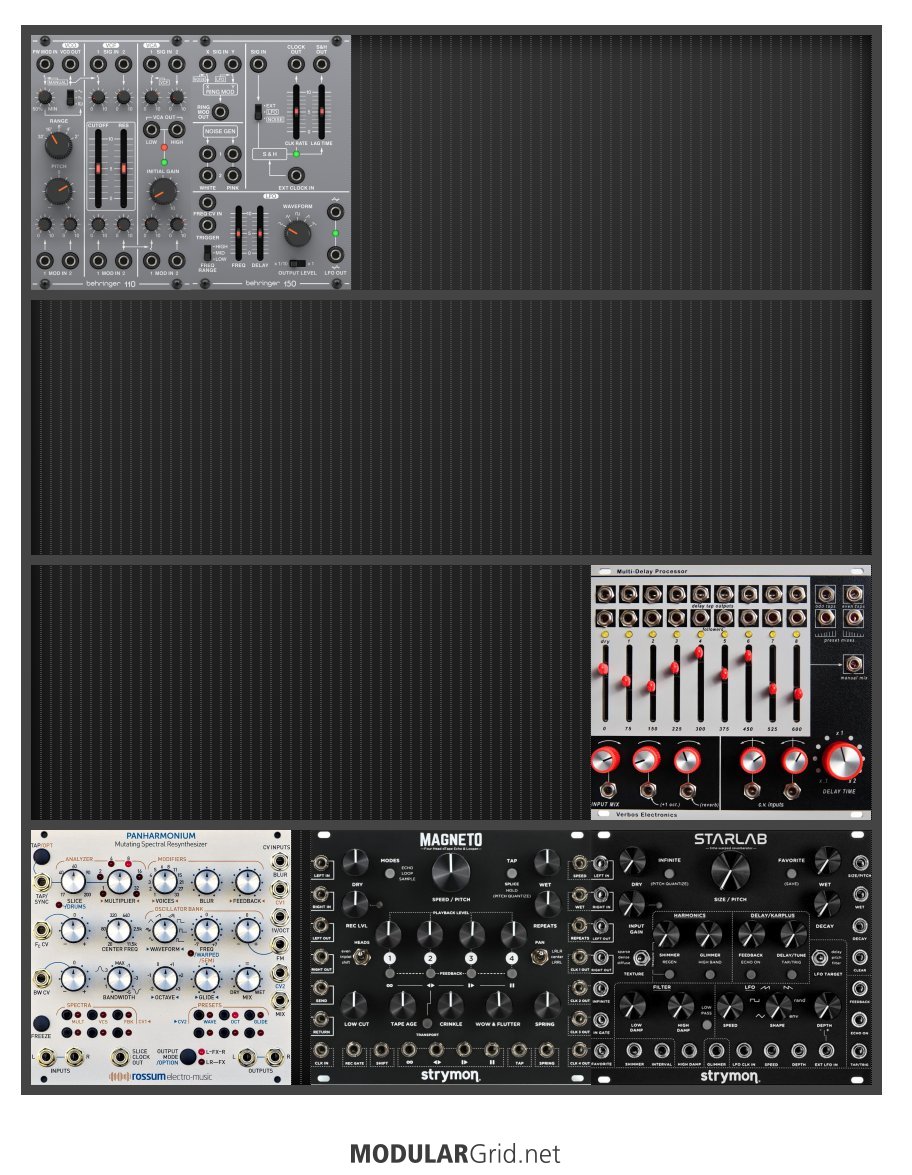Click the 1V/OCT jack on Panharmonium

[x=280, y=918]
